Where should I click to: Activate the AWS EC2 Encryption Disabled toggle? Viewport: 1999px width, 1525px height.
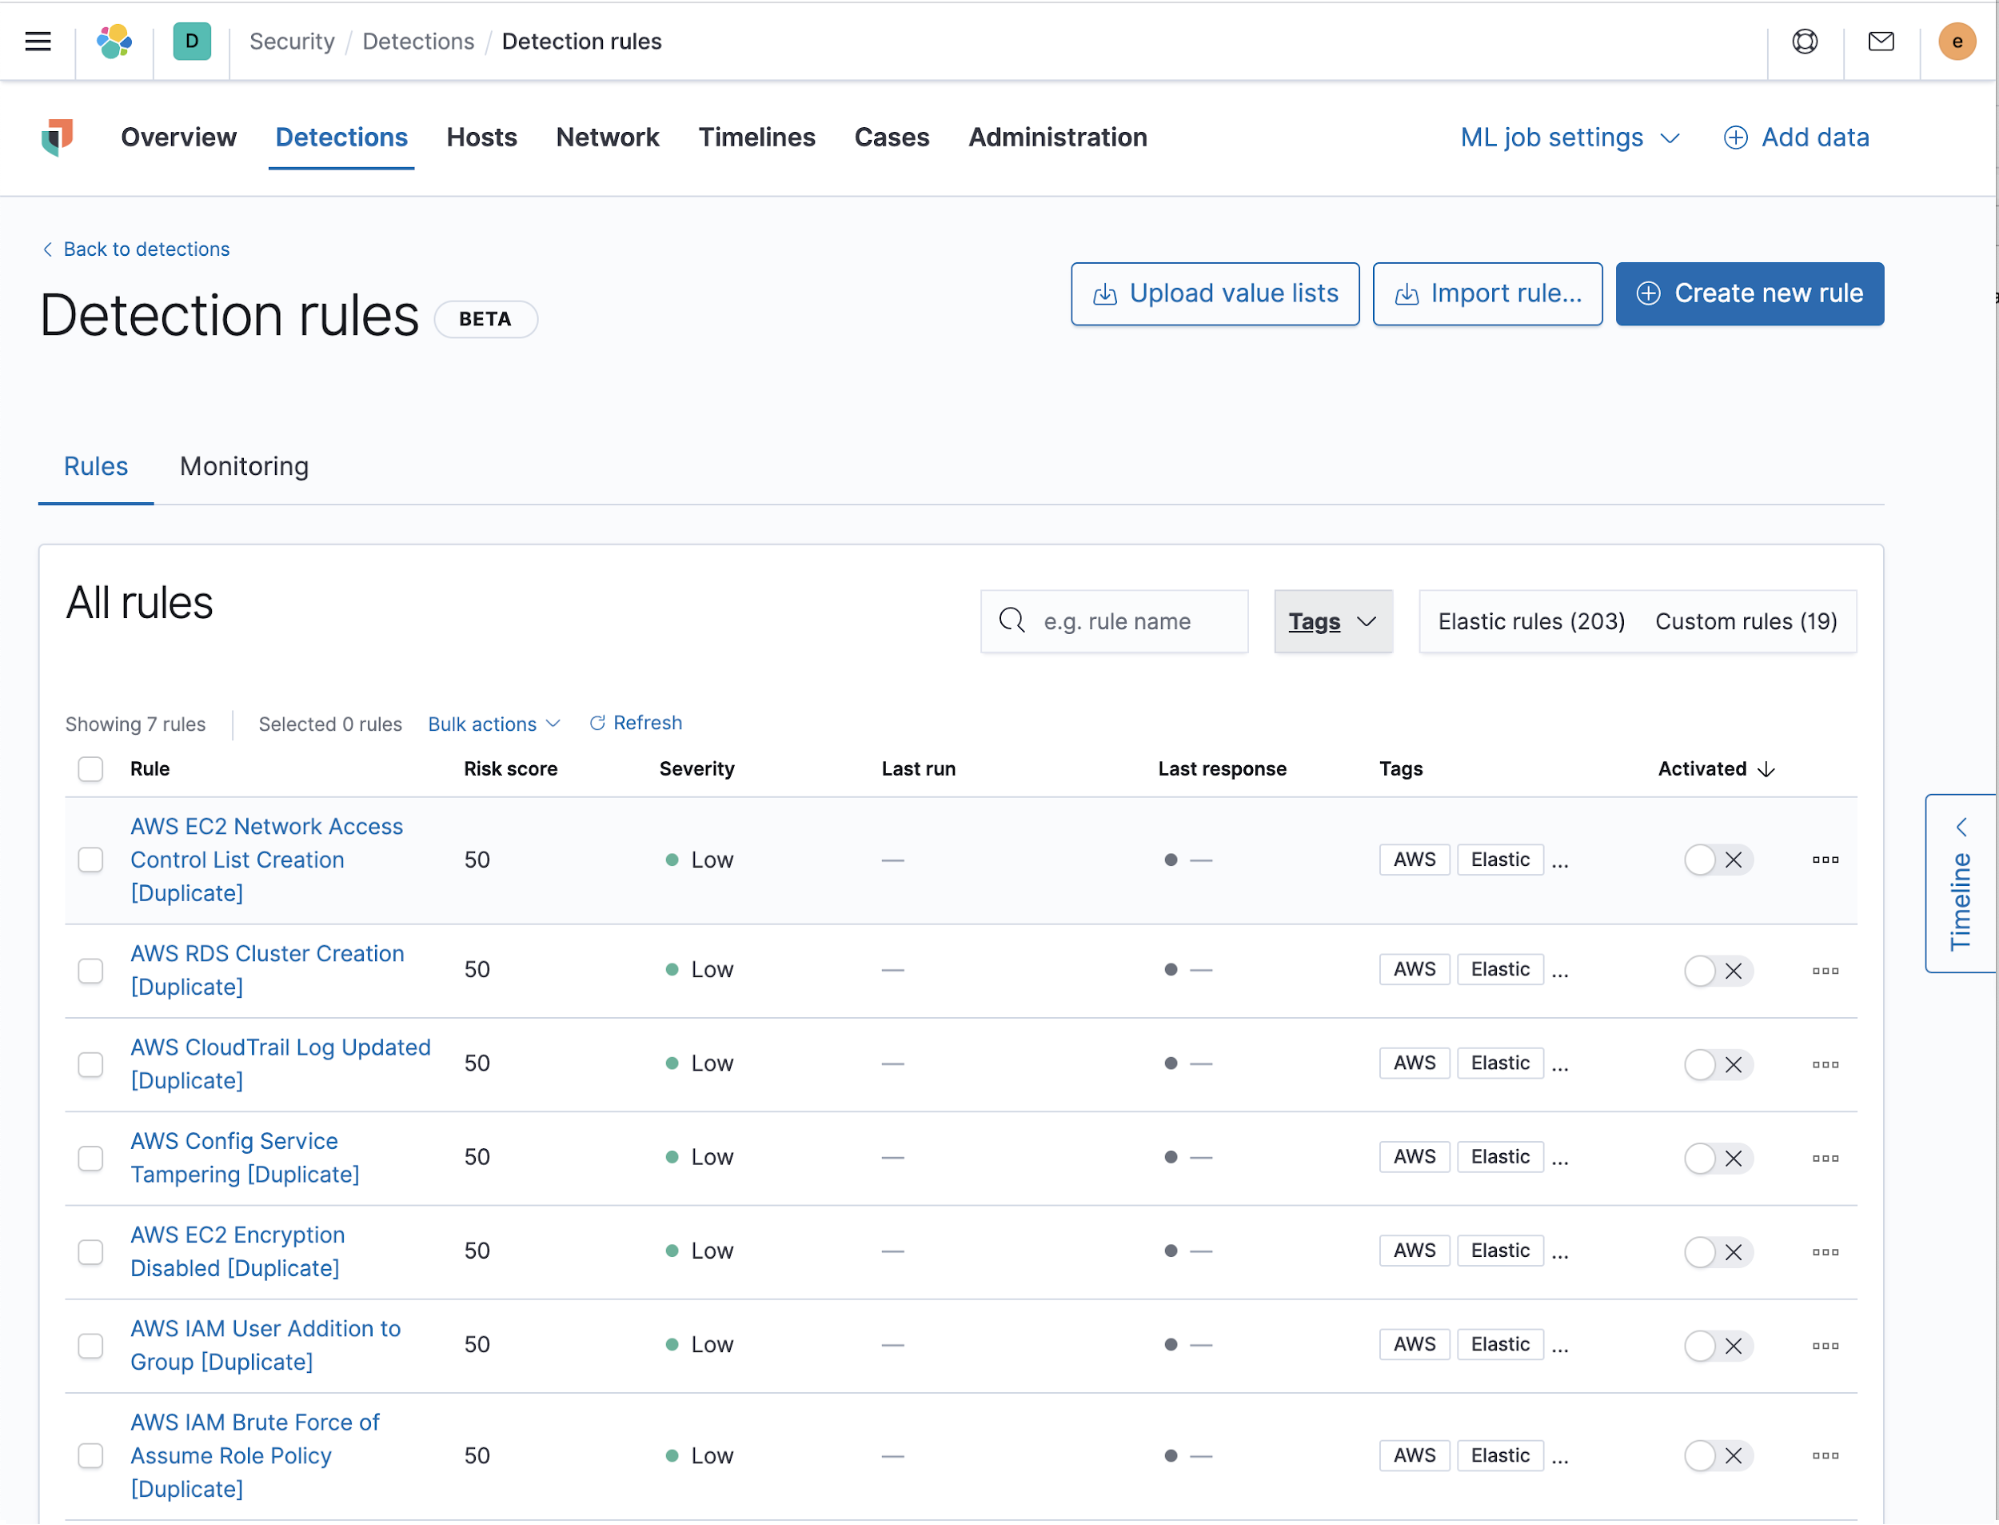(1718, 1252)
